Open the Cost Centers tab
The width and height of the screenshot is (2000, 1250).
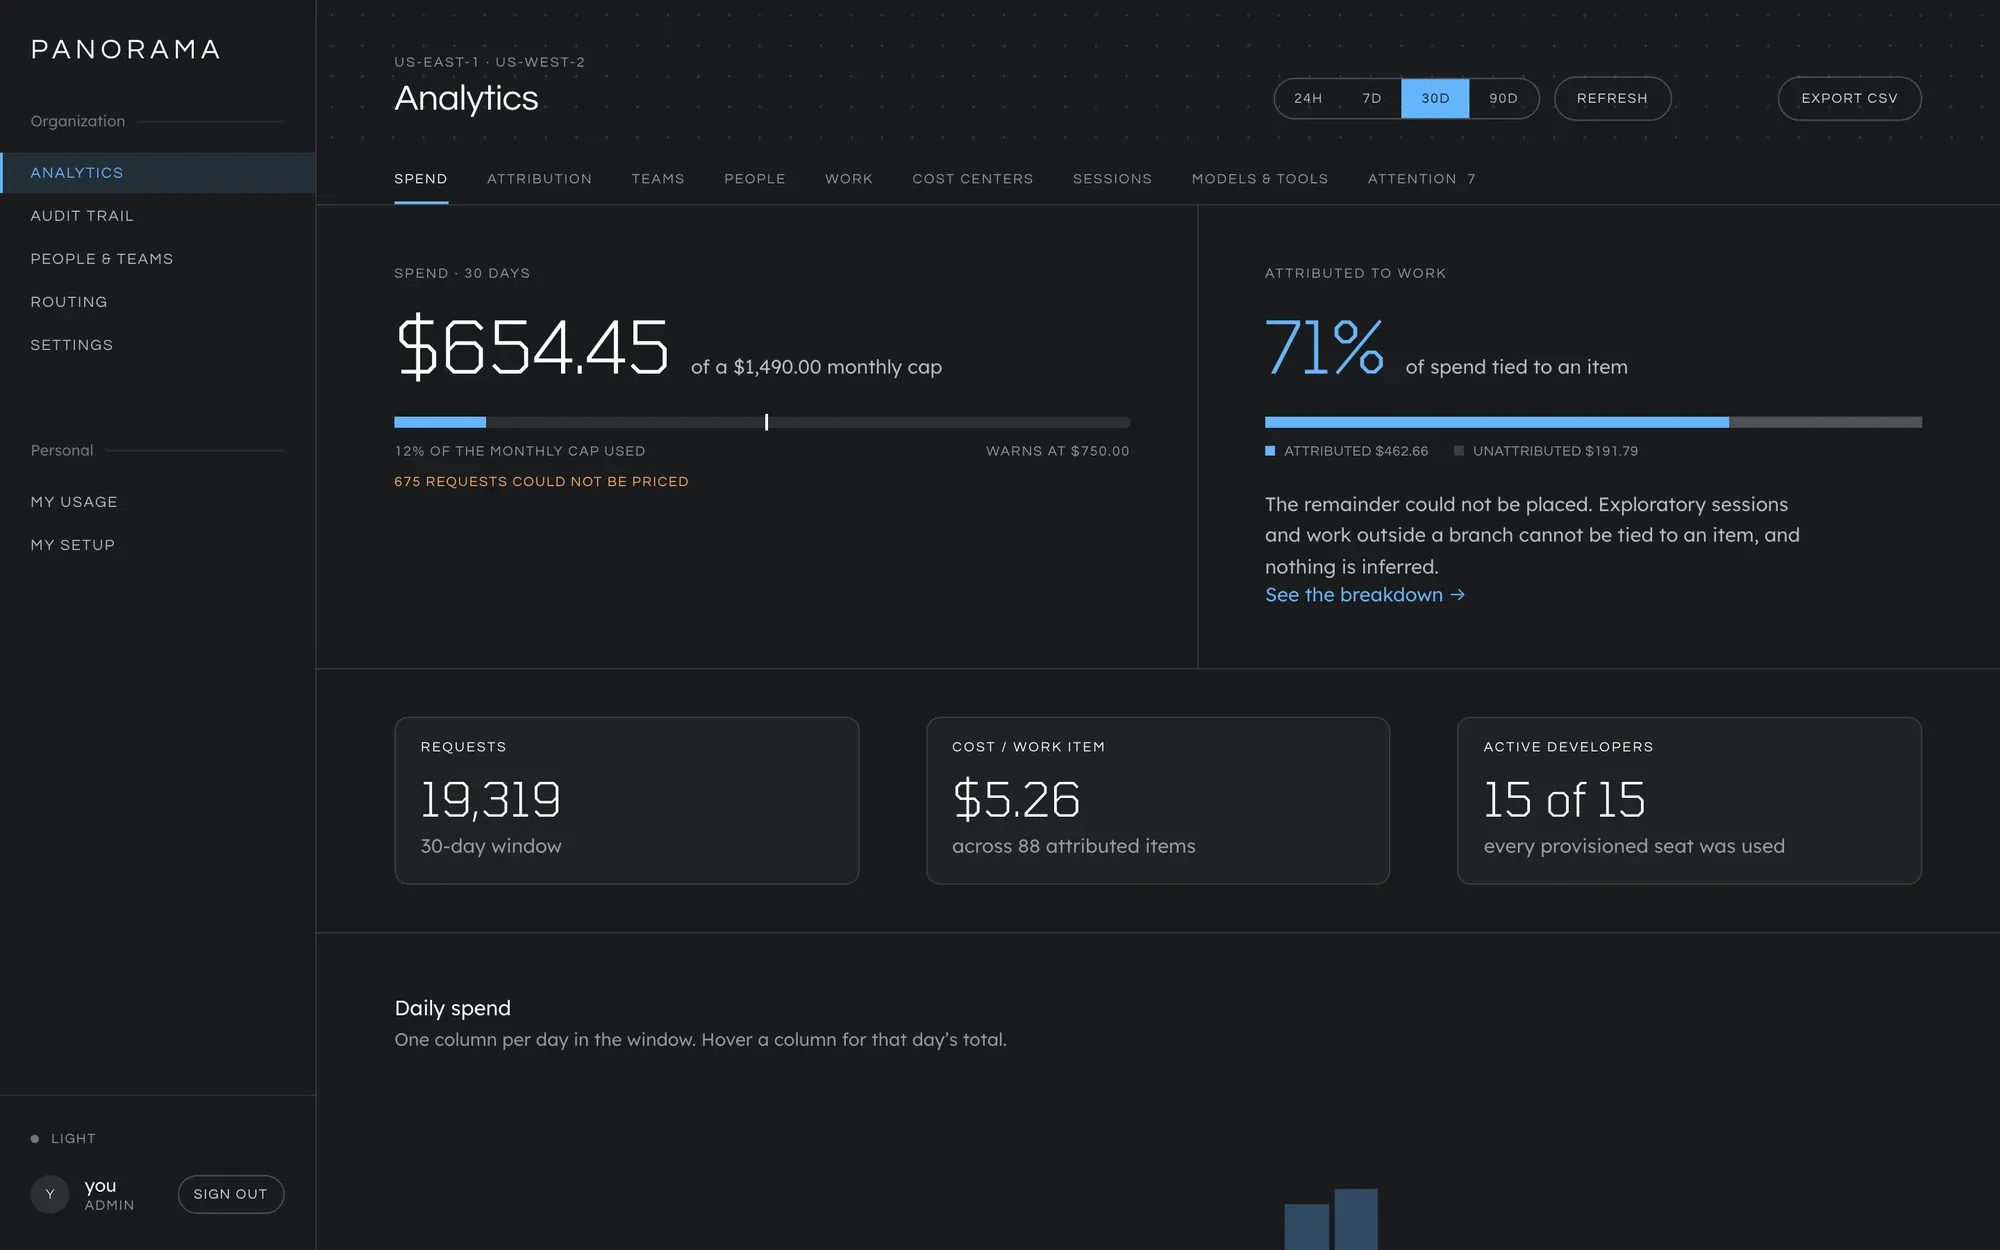[x=973, y=179]
